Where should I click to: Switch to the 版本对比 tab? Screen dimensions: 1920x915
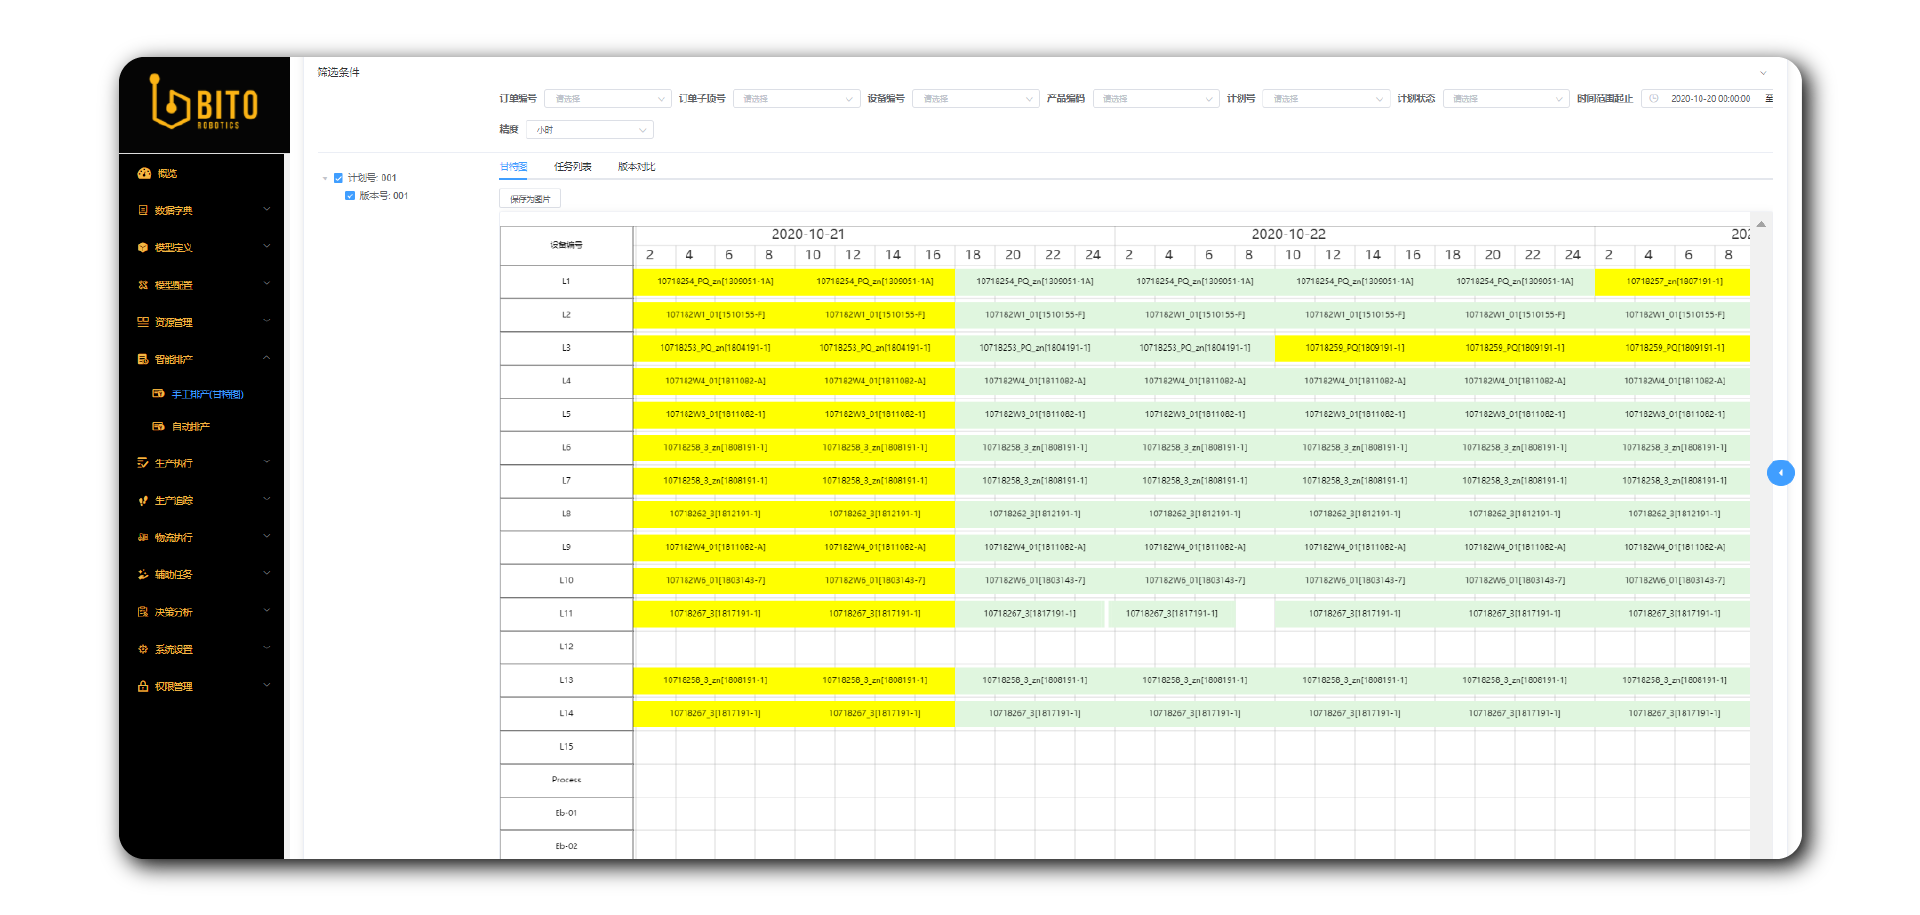tap(636, 167)
